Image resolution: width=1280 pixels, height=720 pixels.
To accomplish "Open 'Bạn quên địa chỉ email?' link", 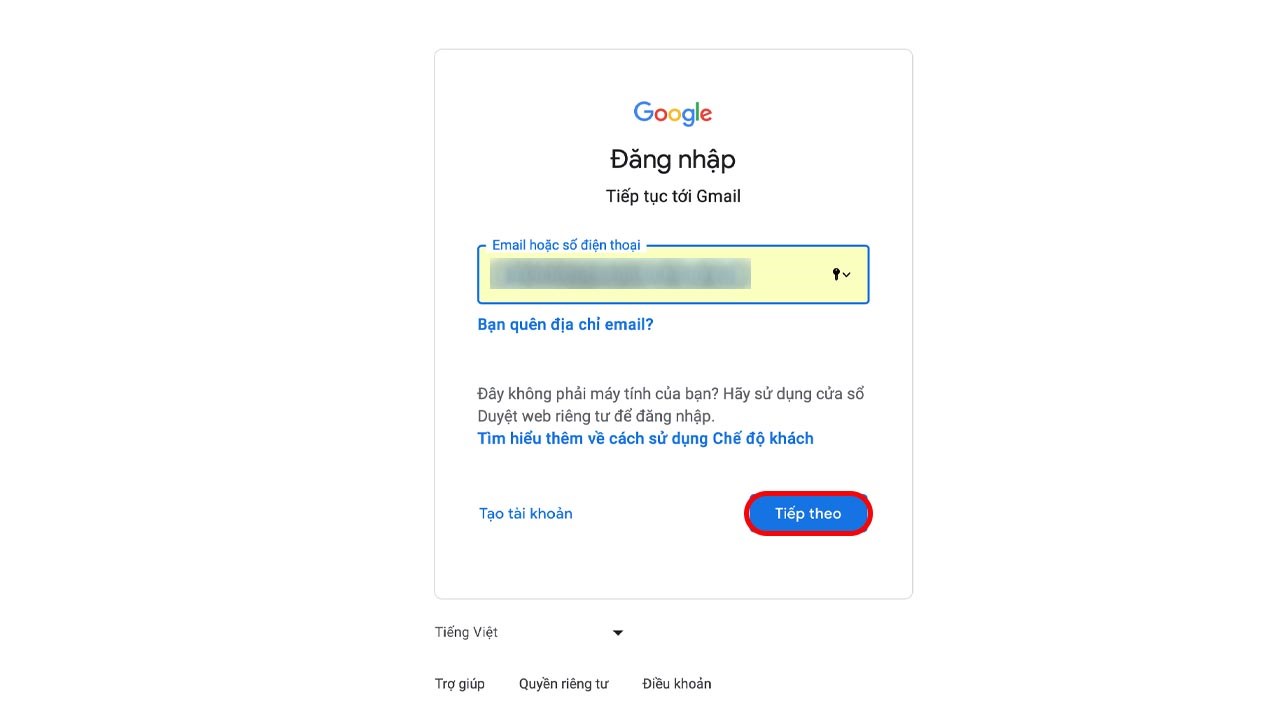I will (x=565, y=324).
